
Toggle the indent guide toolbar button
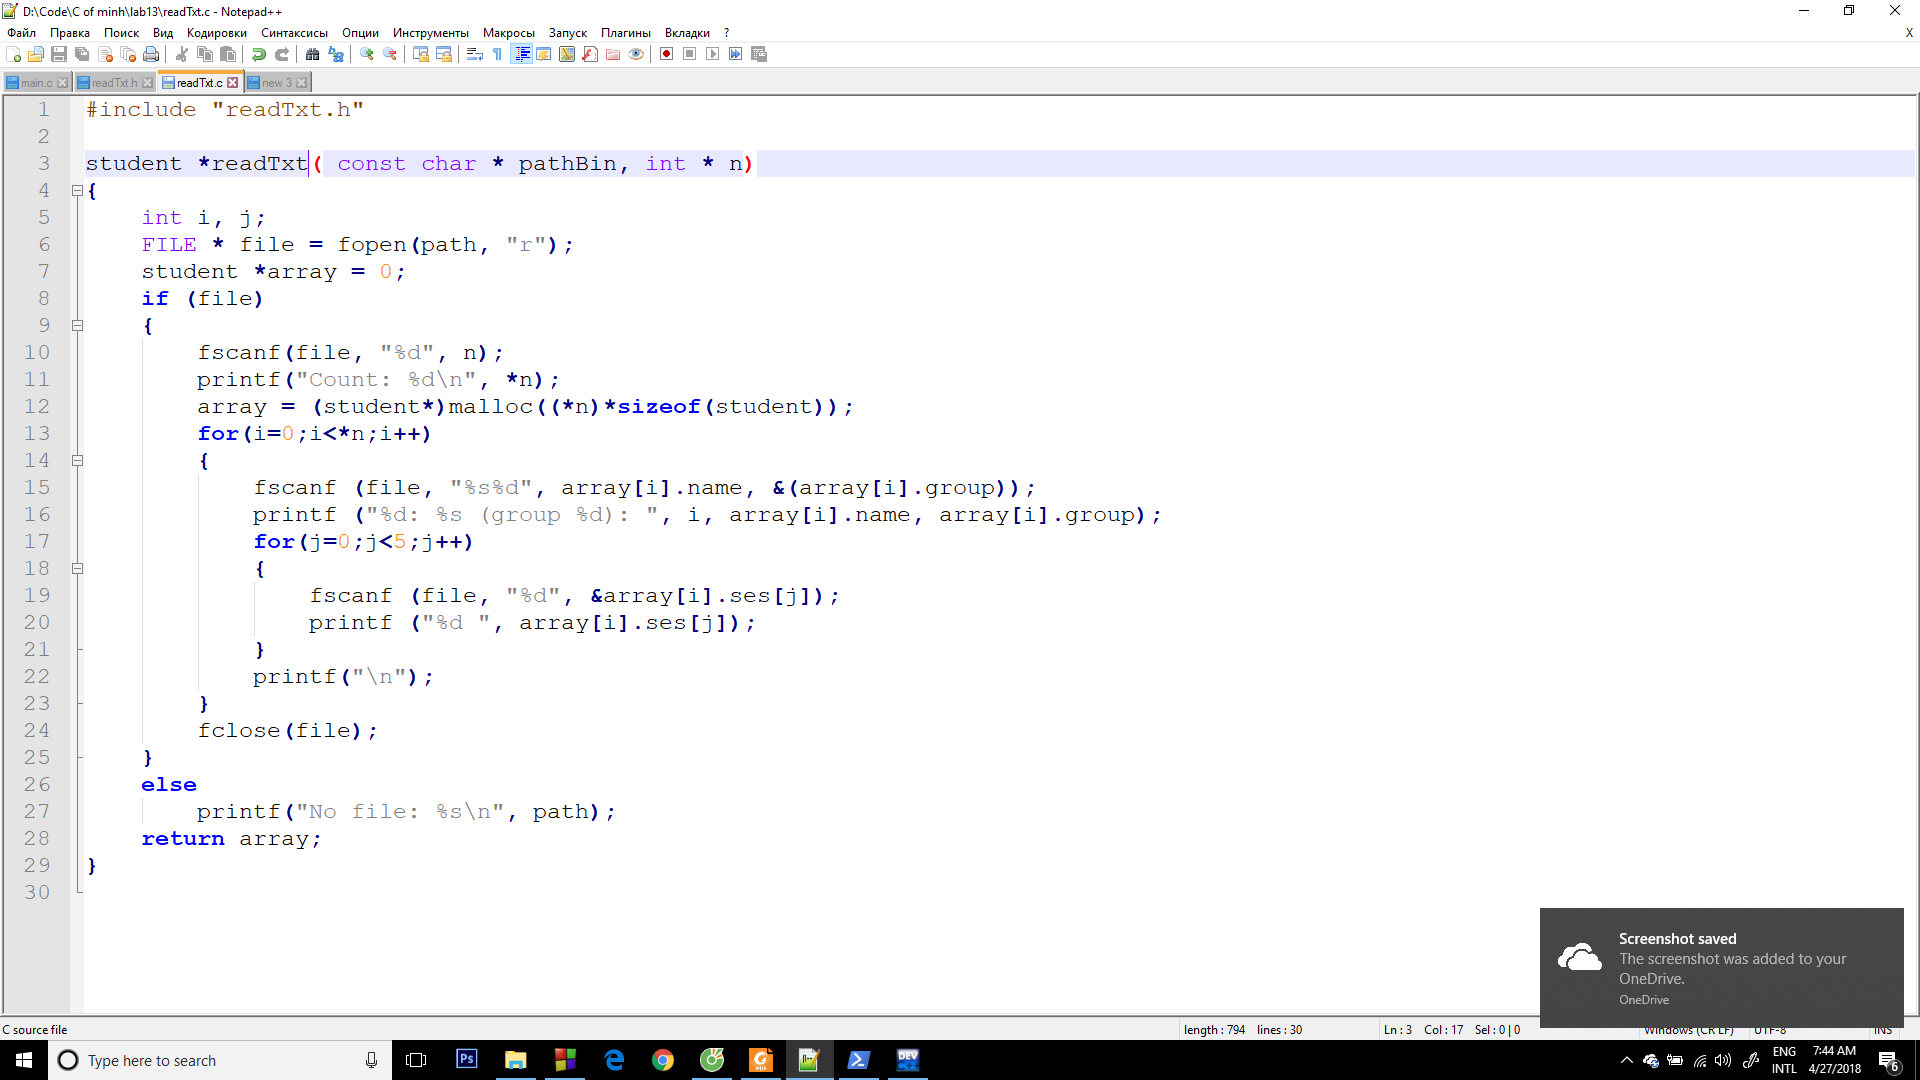521,54
